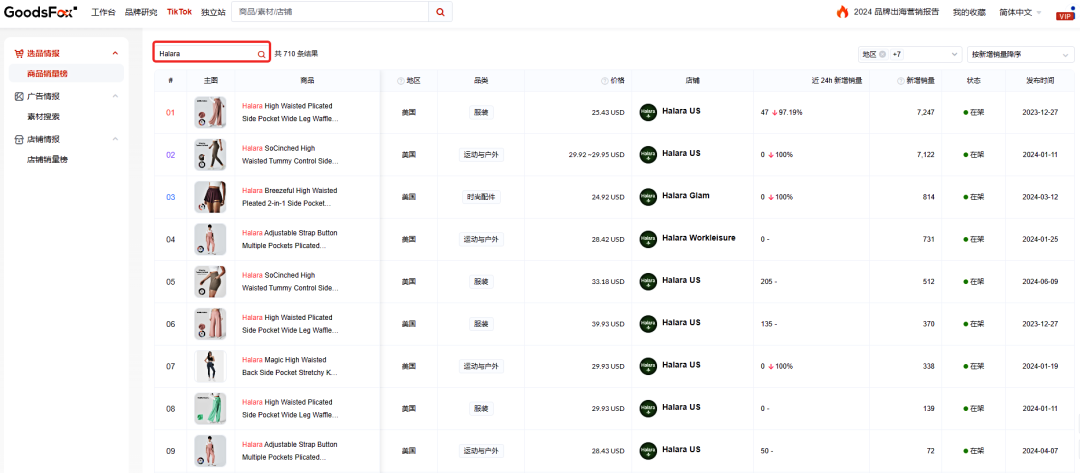
Task: Click the 共 710 条结果 result count
Action: 296,54
